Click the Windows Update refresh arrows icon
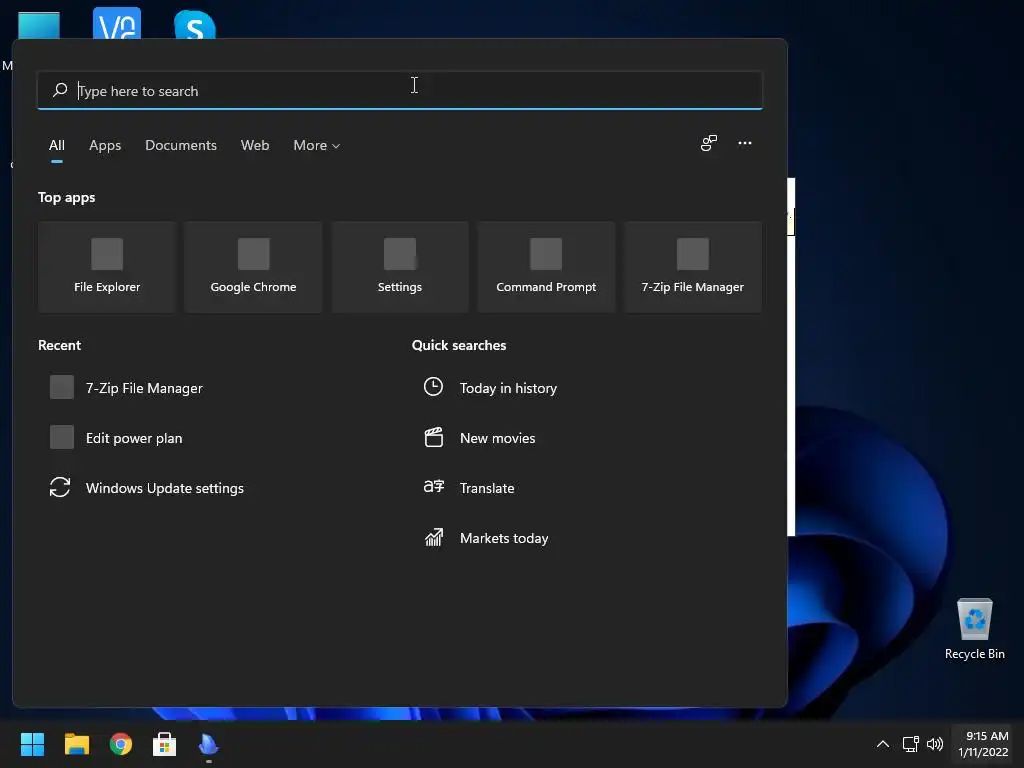 [x=60, y=487]
